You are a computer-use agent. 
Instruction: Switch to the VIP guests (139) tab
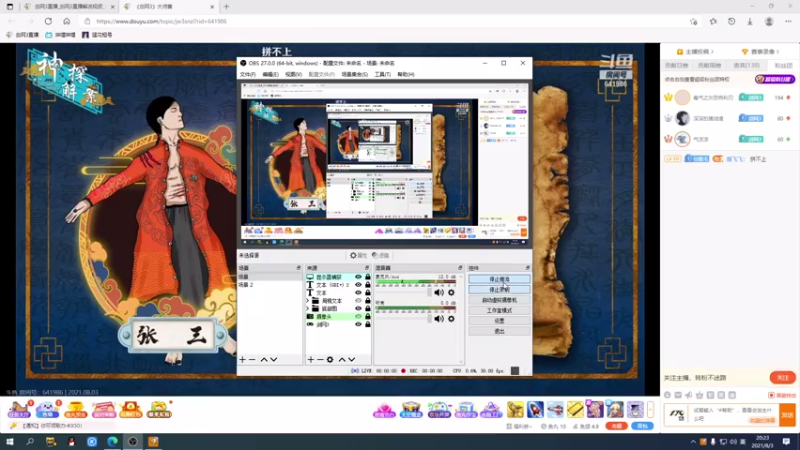coord(746,65)
